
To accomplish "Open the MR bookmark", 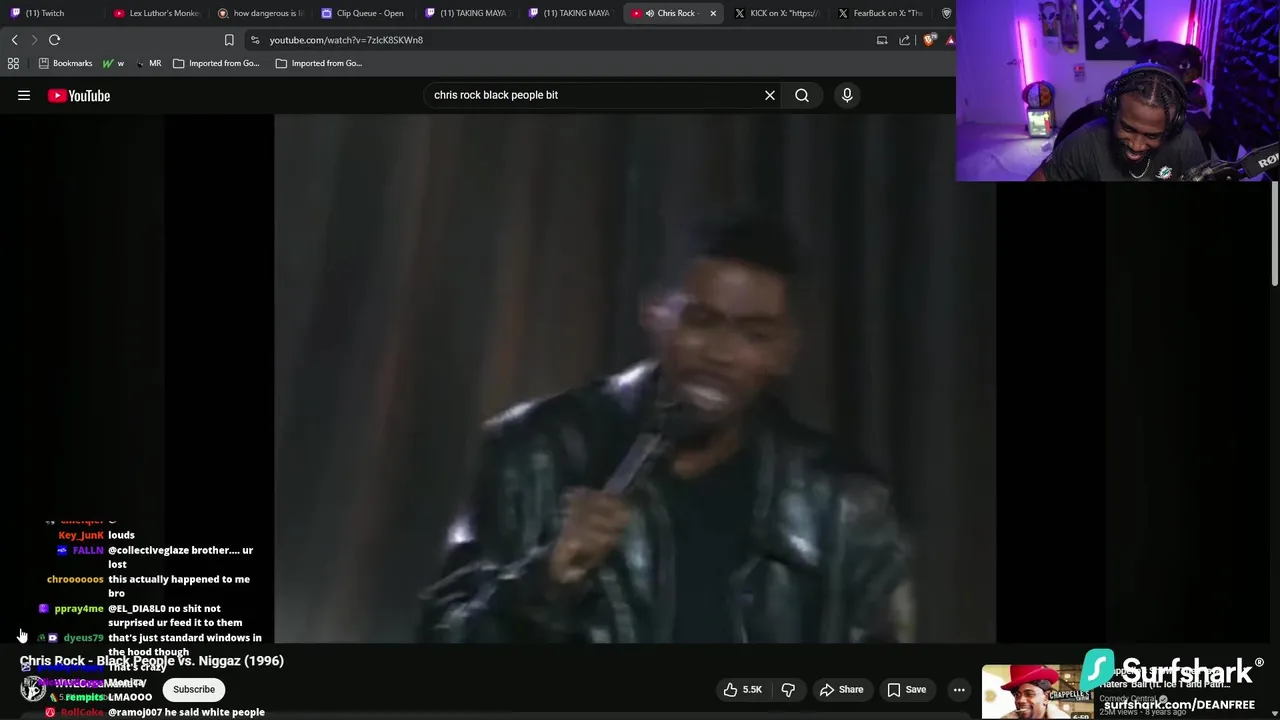I will 148,63.
